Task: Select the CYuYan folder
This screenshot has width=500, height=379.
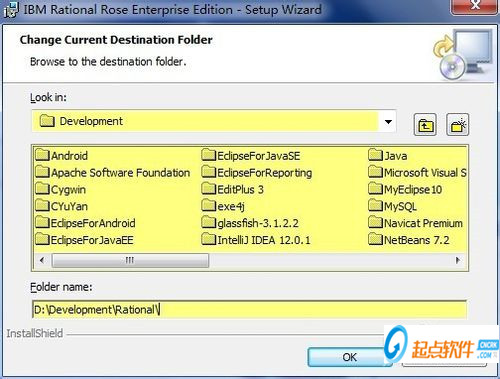Action: 62,206
